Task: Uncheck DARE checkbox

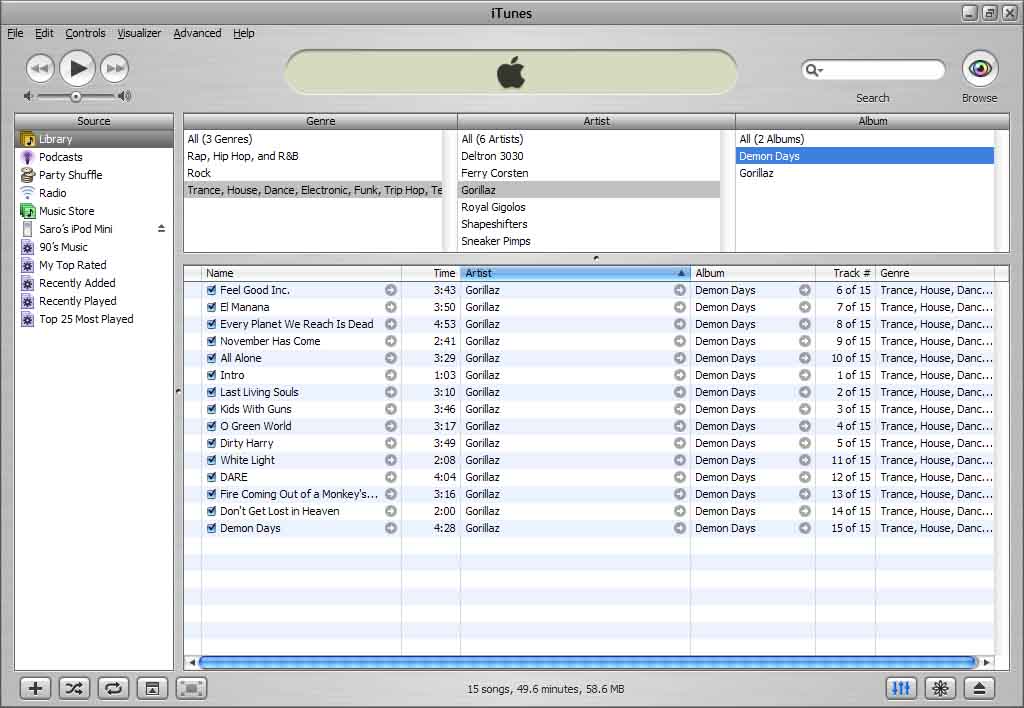Action: pyautogui.click(x=211, y=477)
